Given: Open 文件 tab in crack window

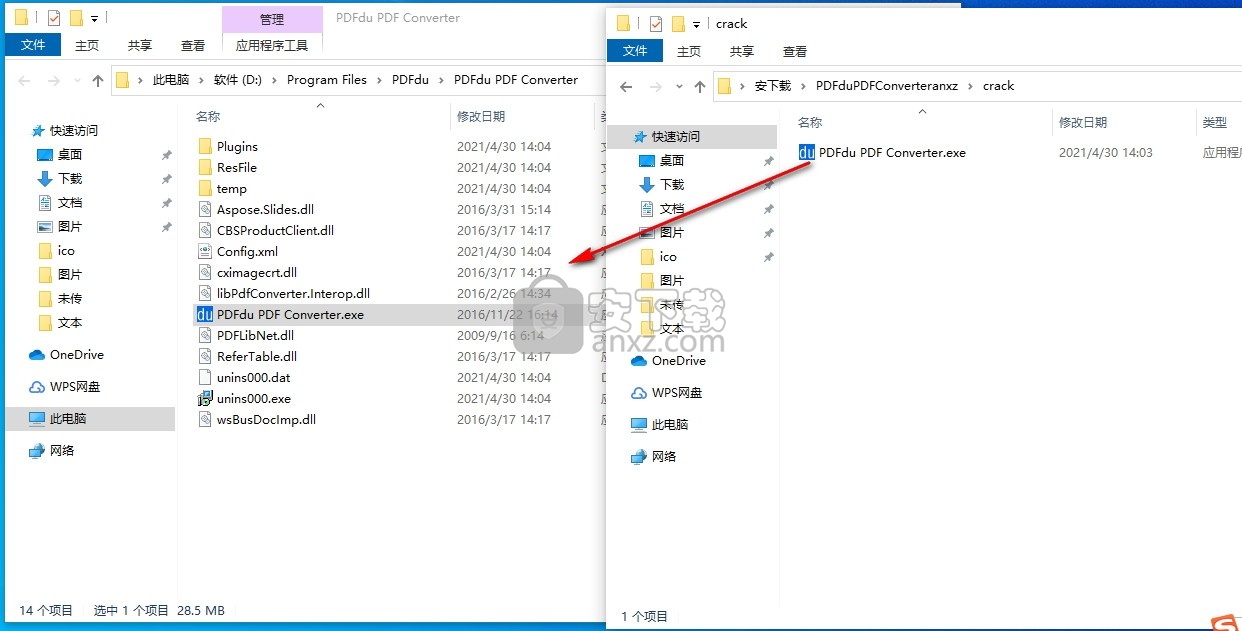Looking at the screenshot, I should 635,51.
